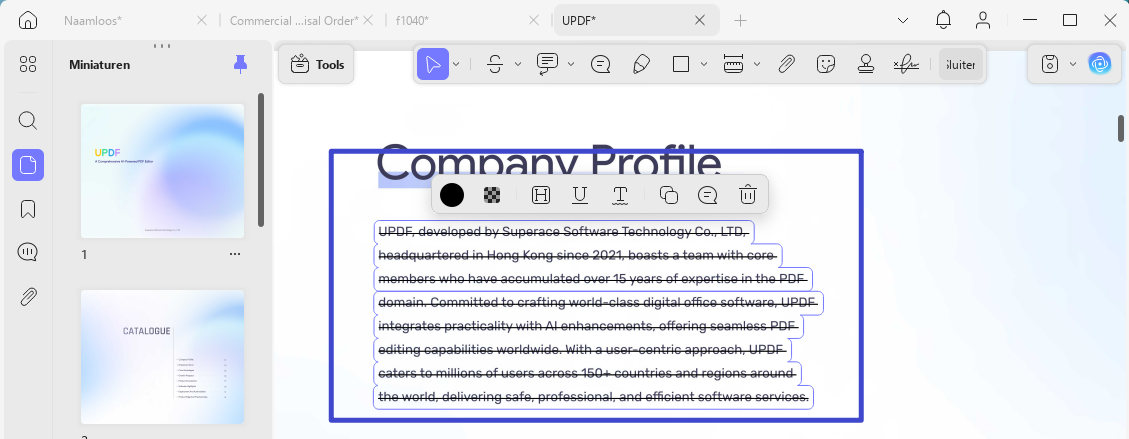Open the black color swatch

pos(451,195)
